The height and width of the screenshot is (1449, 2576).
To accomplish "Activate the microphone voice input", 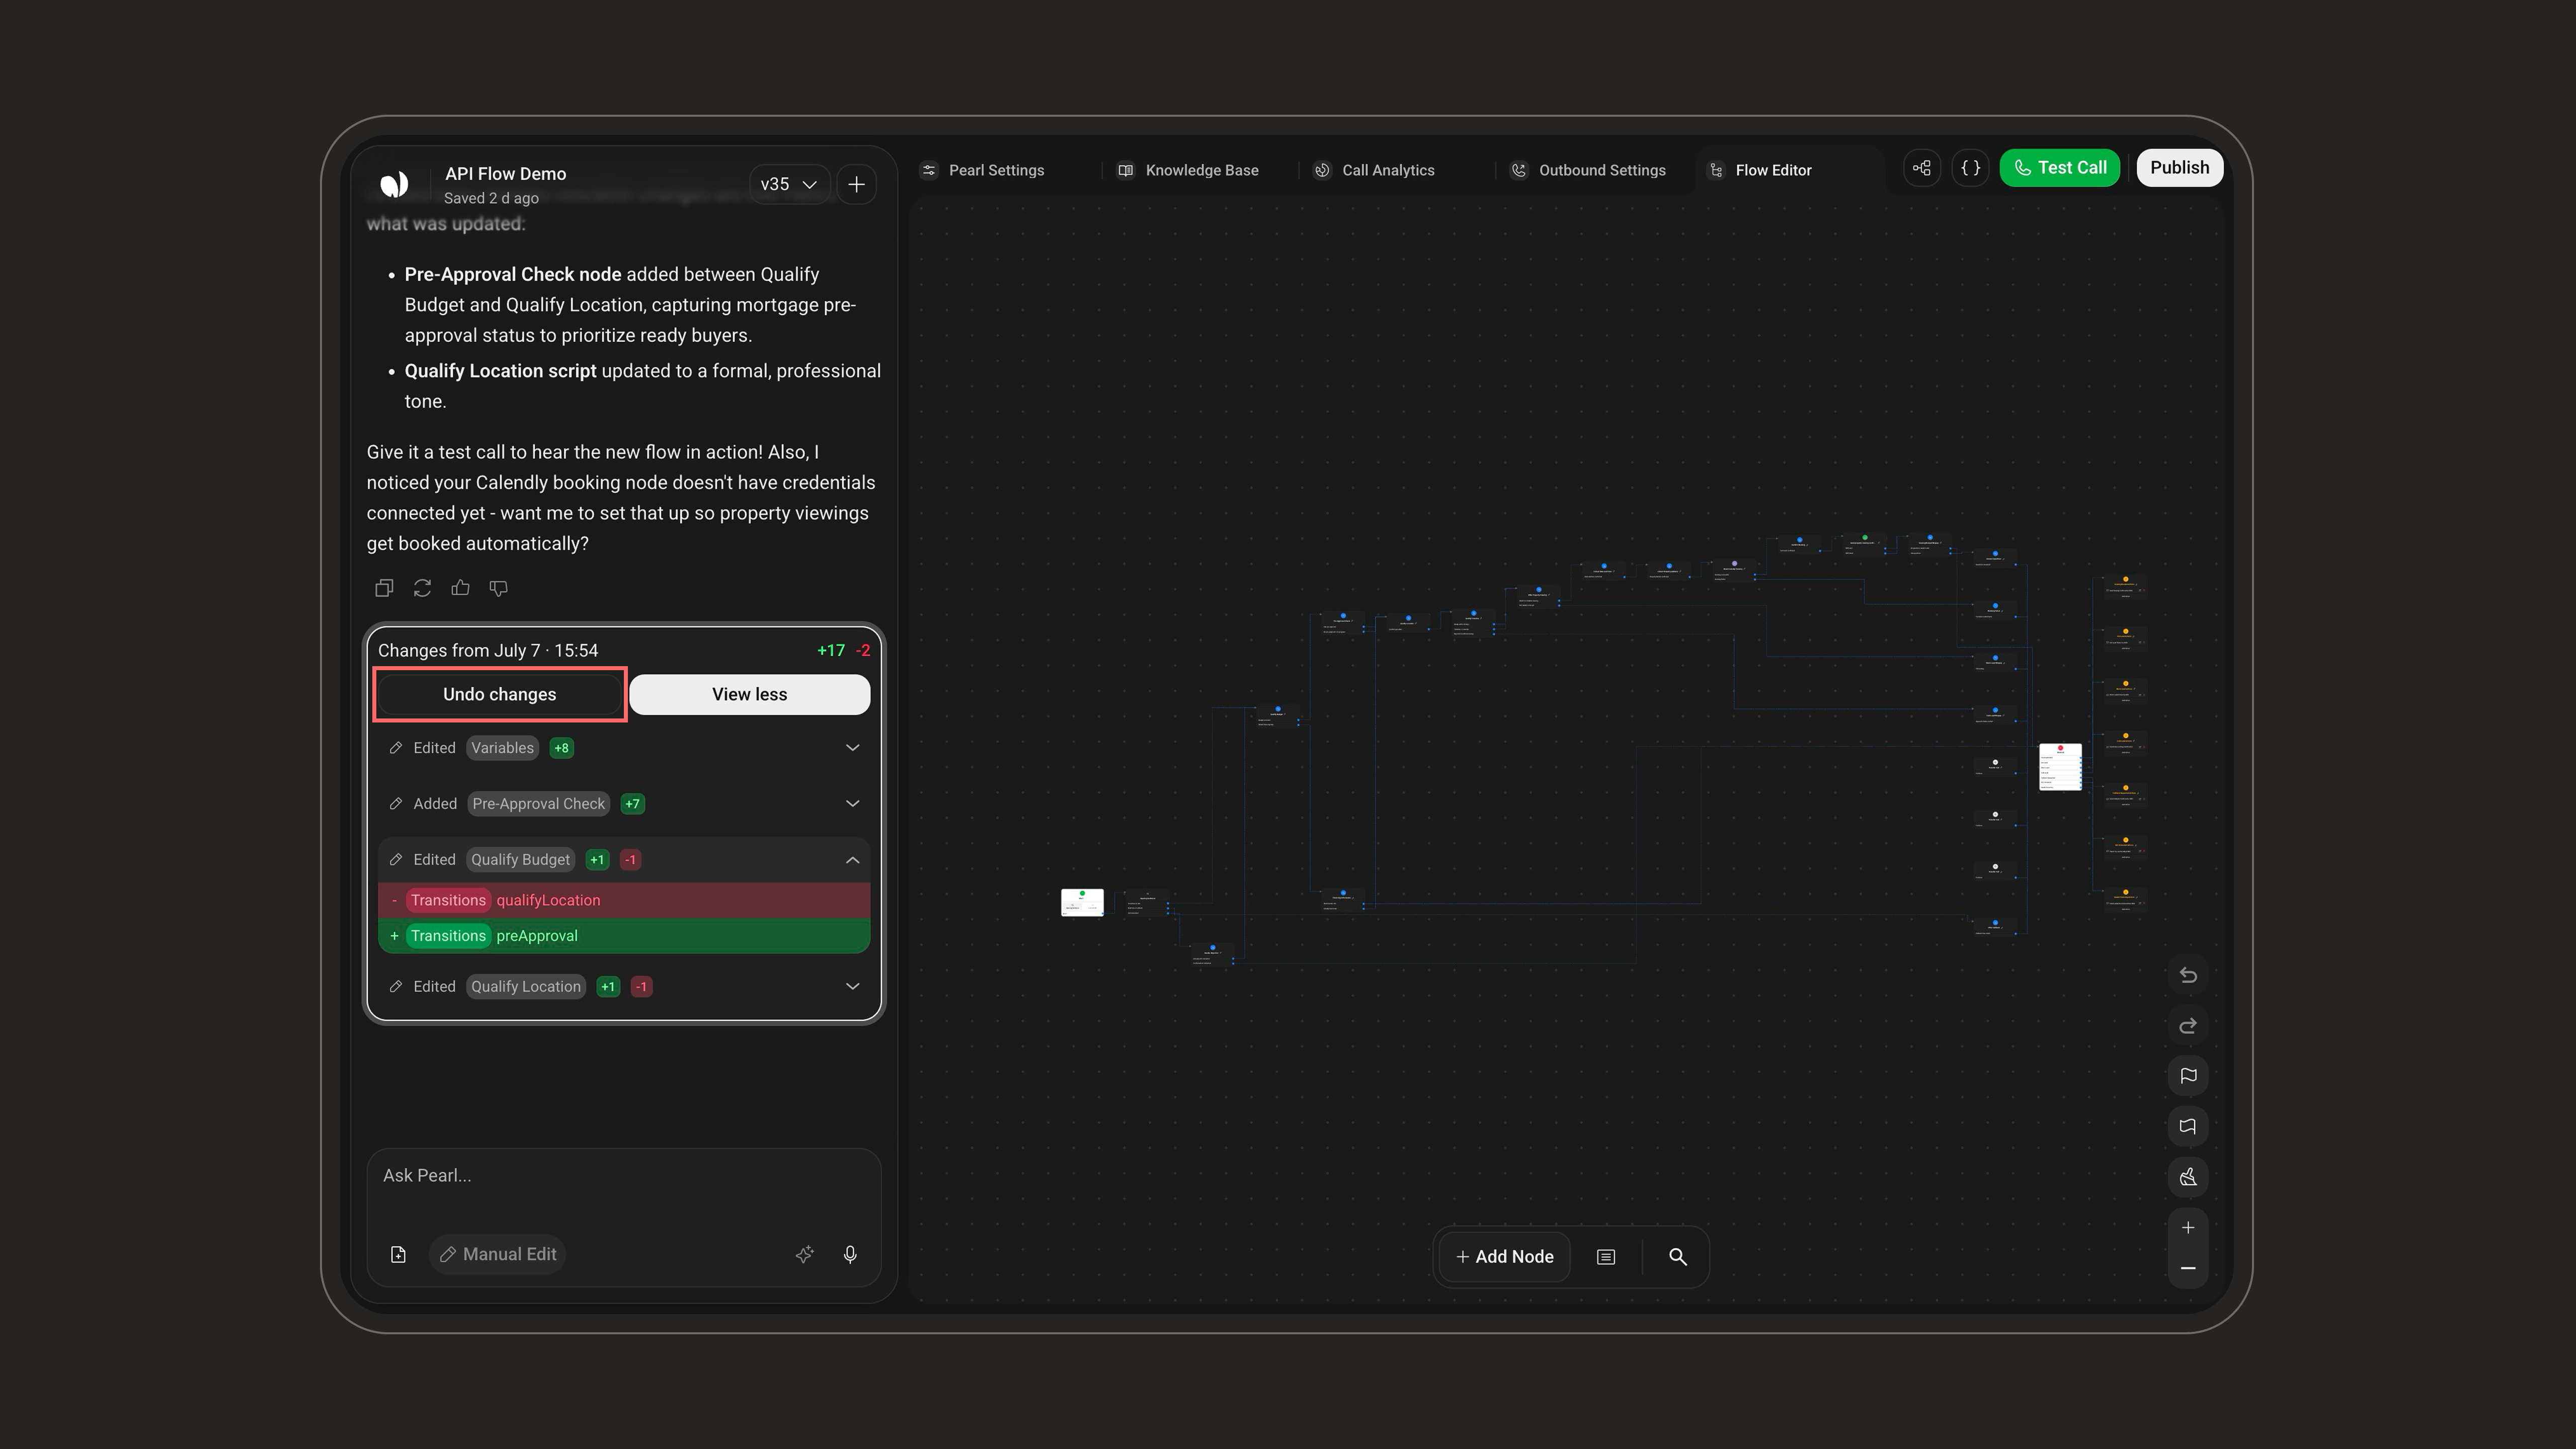I will (x=850, y=1254).
